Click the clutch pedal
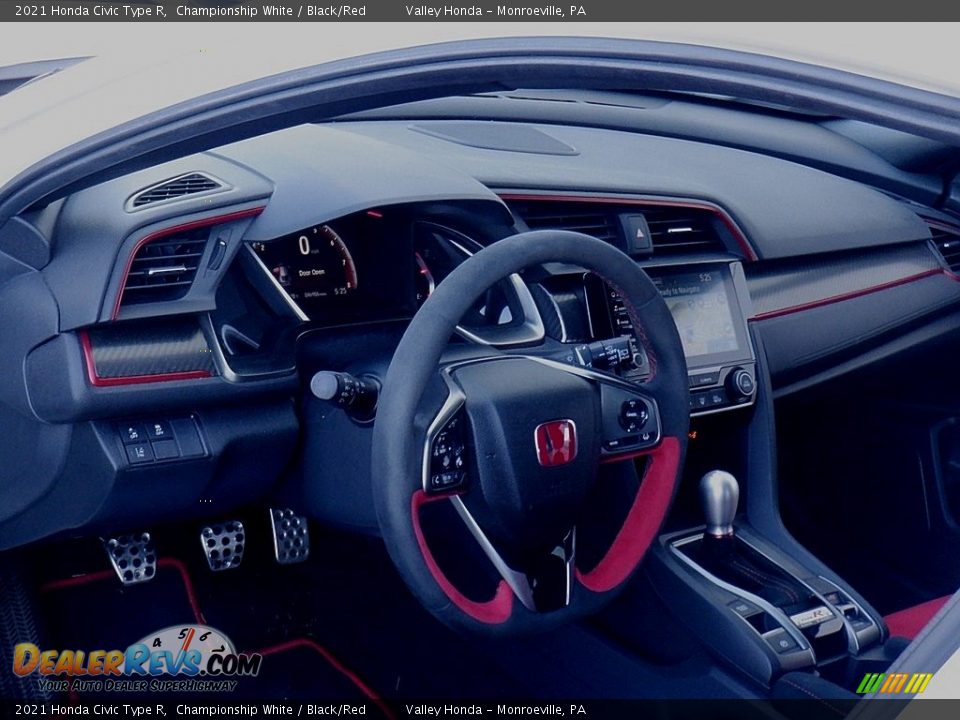 coord(131,557)
